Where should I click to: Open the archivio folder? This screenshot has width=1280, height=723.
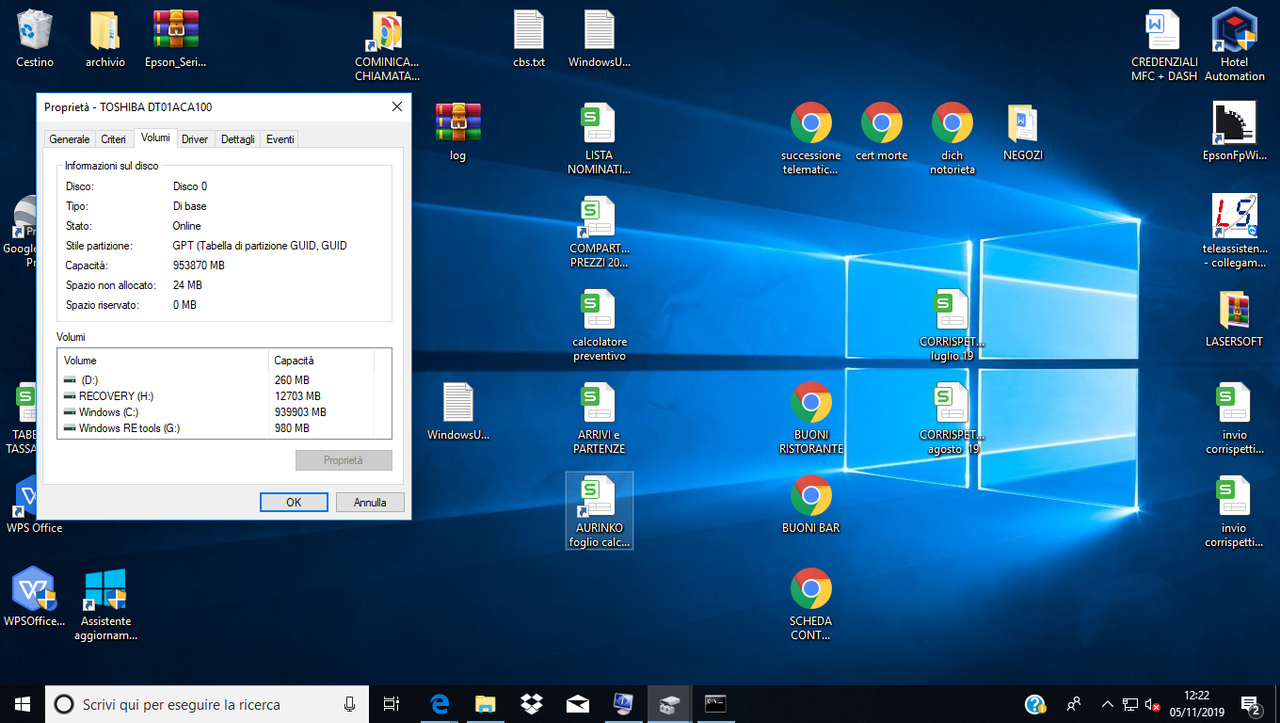click(104, 30)
